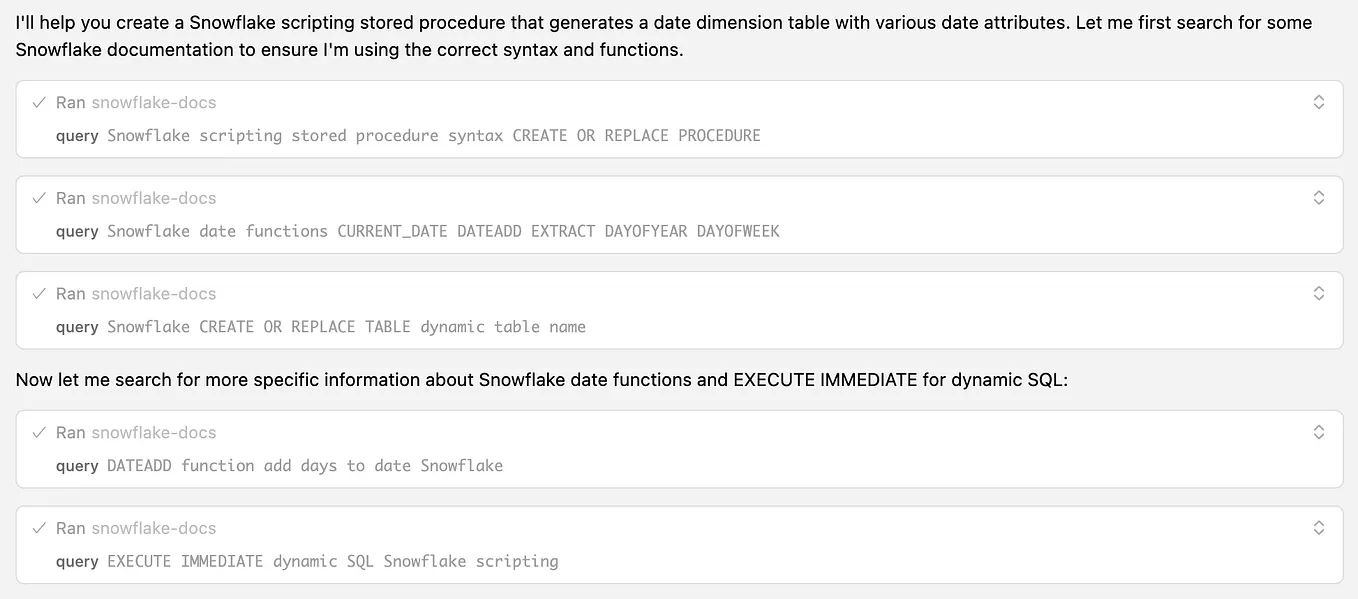Expand the EXECUTE IMMEDIATE tool call result
The image size is (1358, 599).
[x=1318, y=528]
